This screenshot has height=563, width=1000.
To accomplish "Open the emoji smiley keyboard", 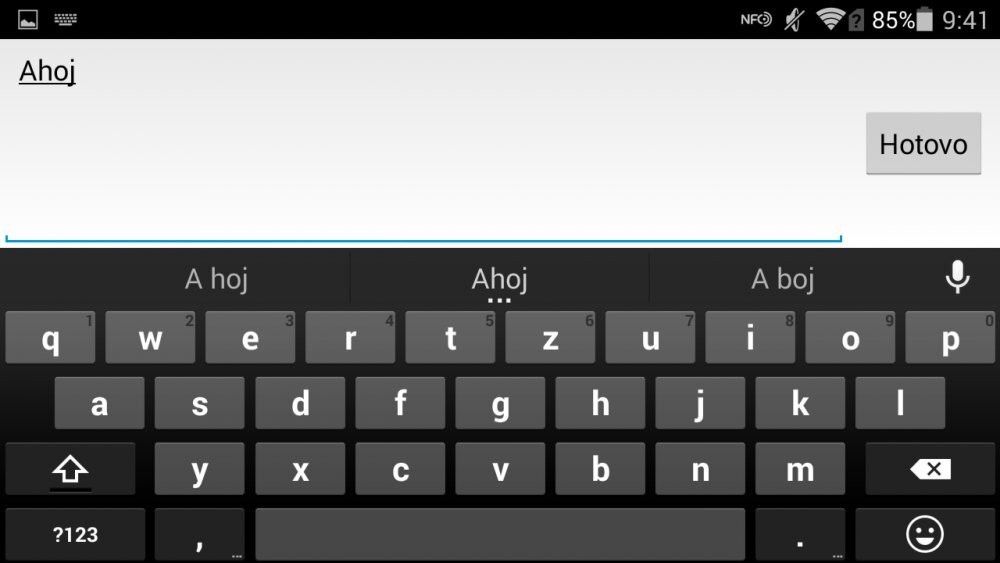I will [924, 534].
